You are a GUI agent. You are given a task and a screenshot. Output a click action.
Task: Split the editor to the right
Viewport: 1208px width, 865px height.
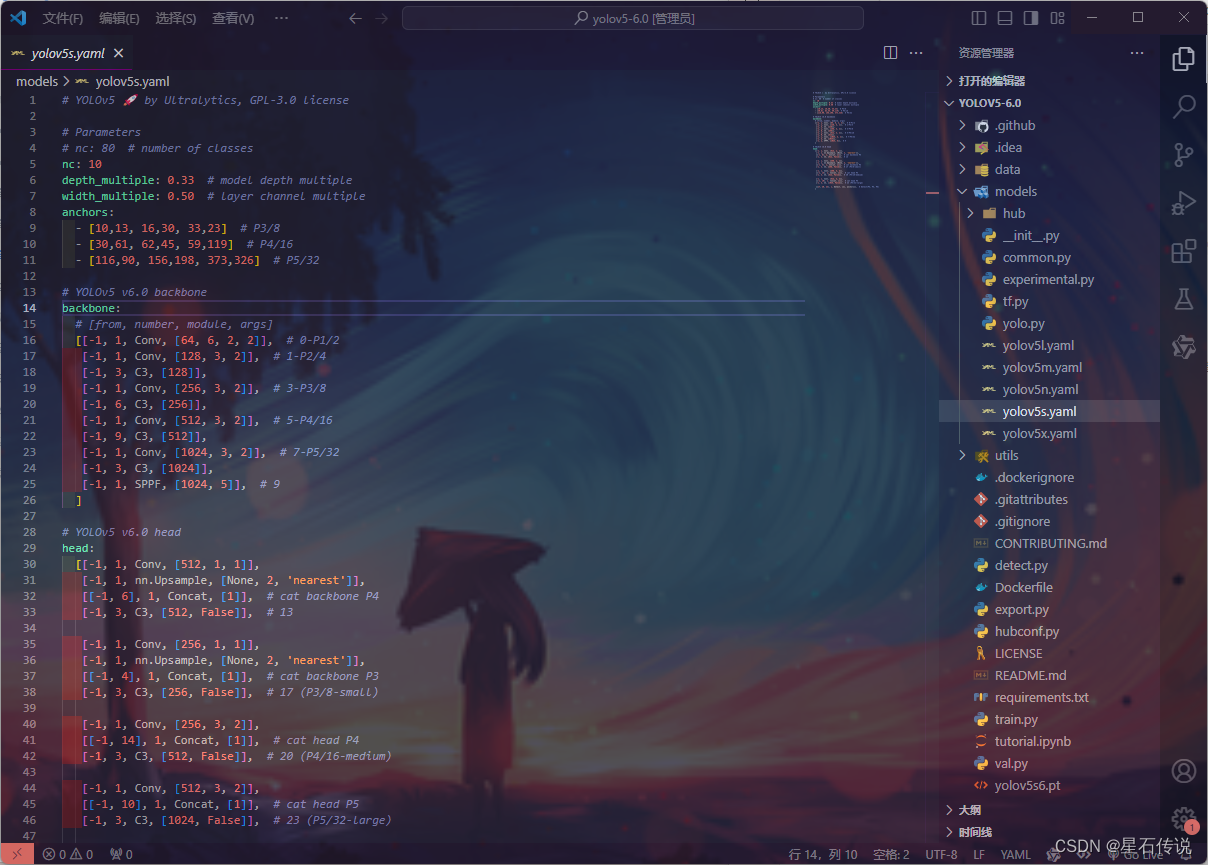[890, 53]
